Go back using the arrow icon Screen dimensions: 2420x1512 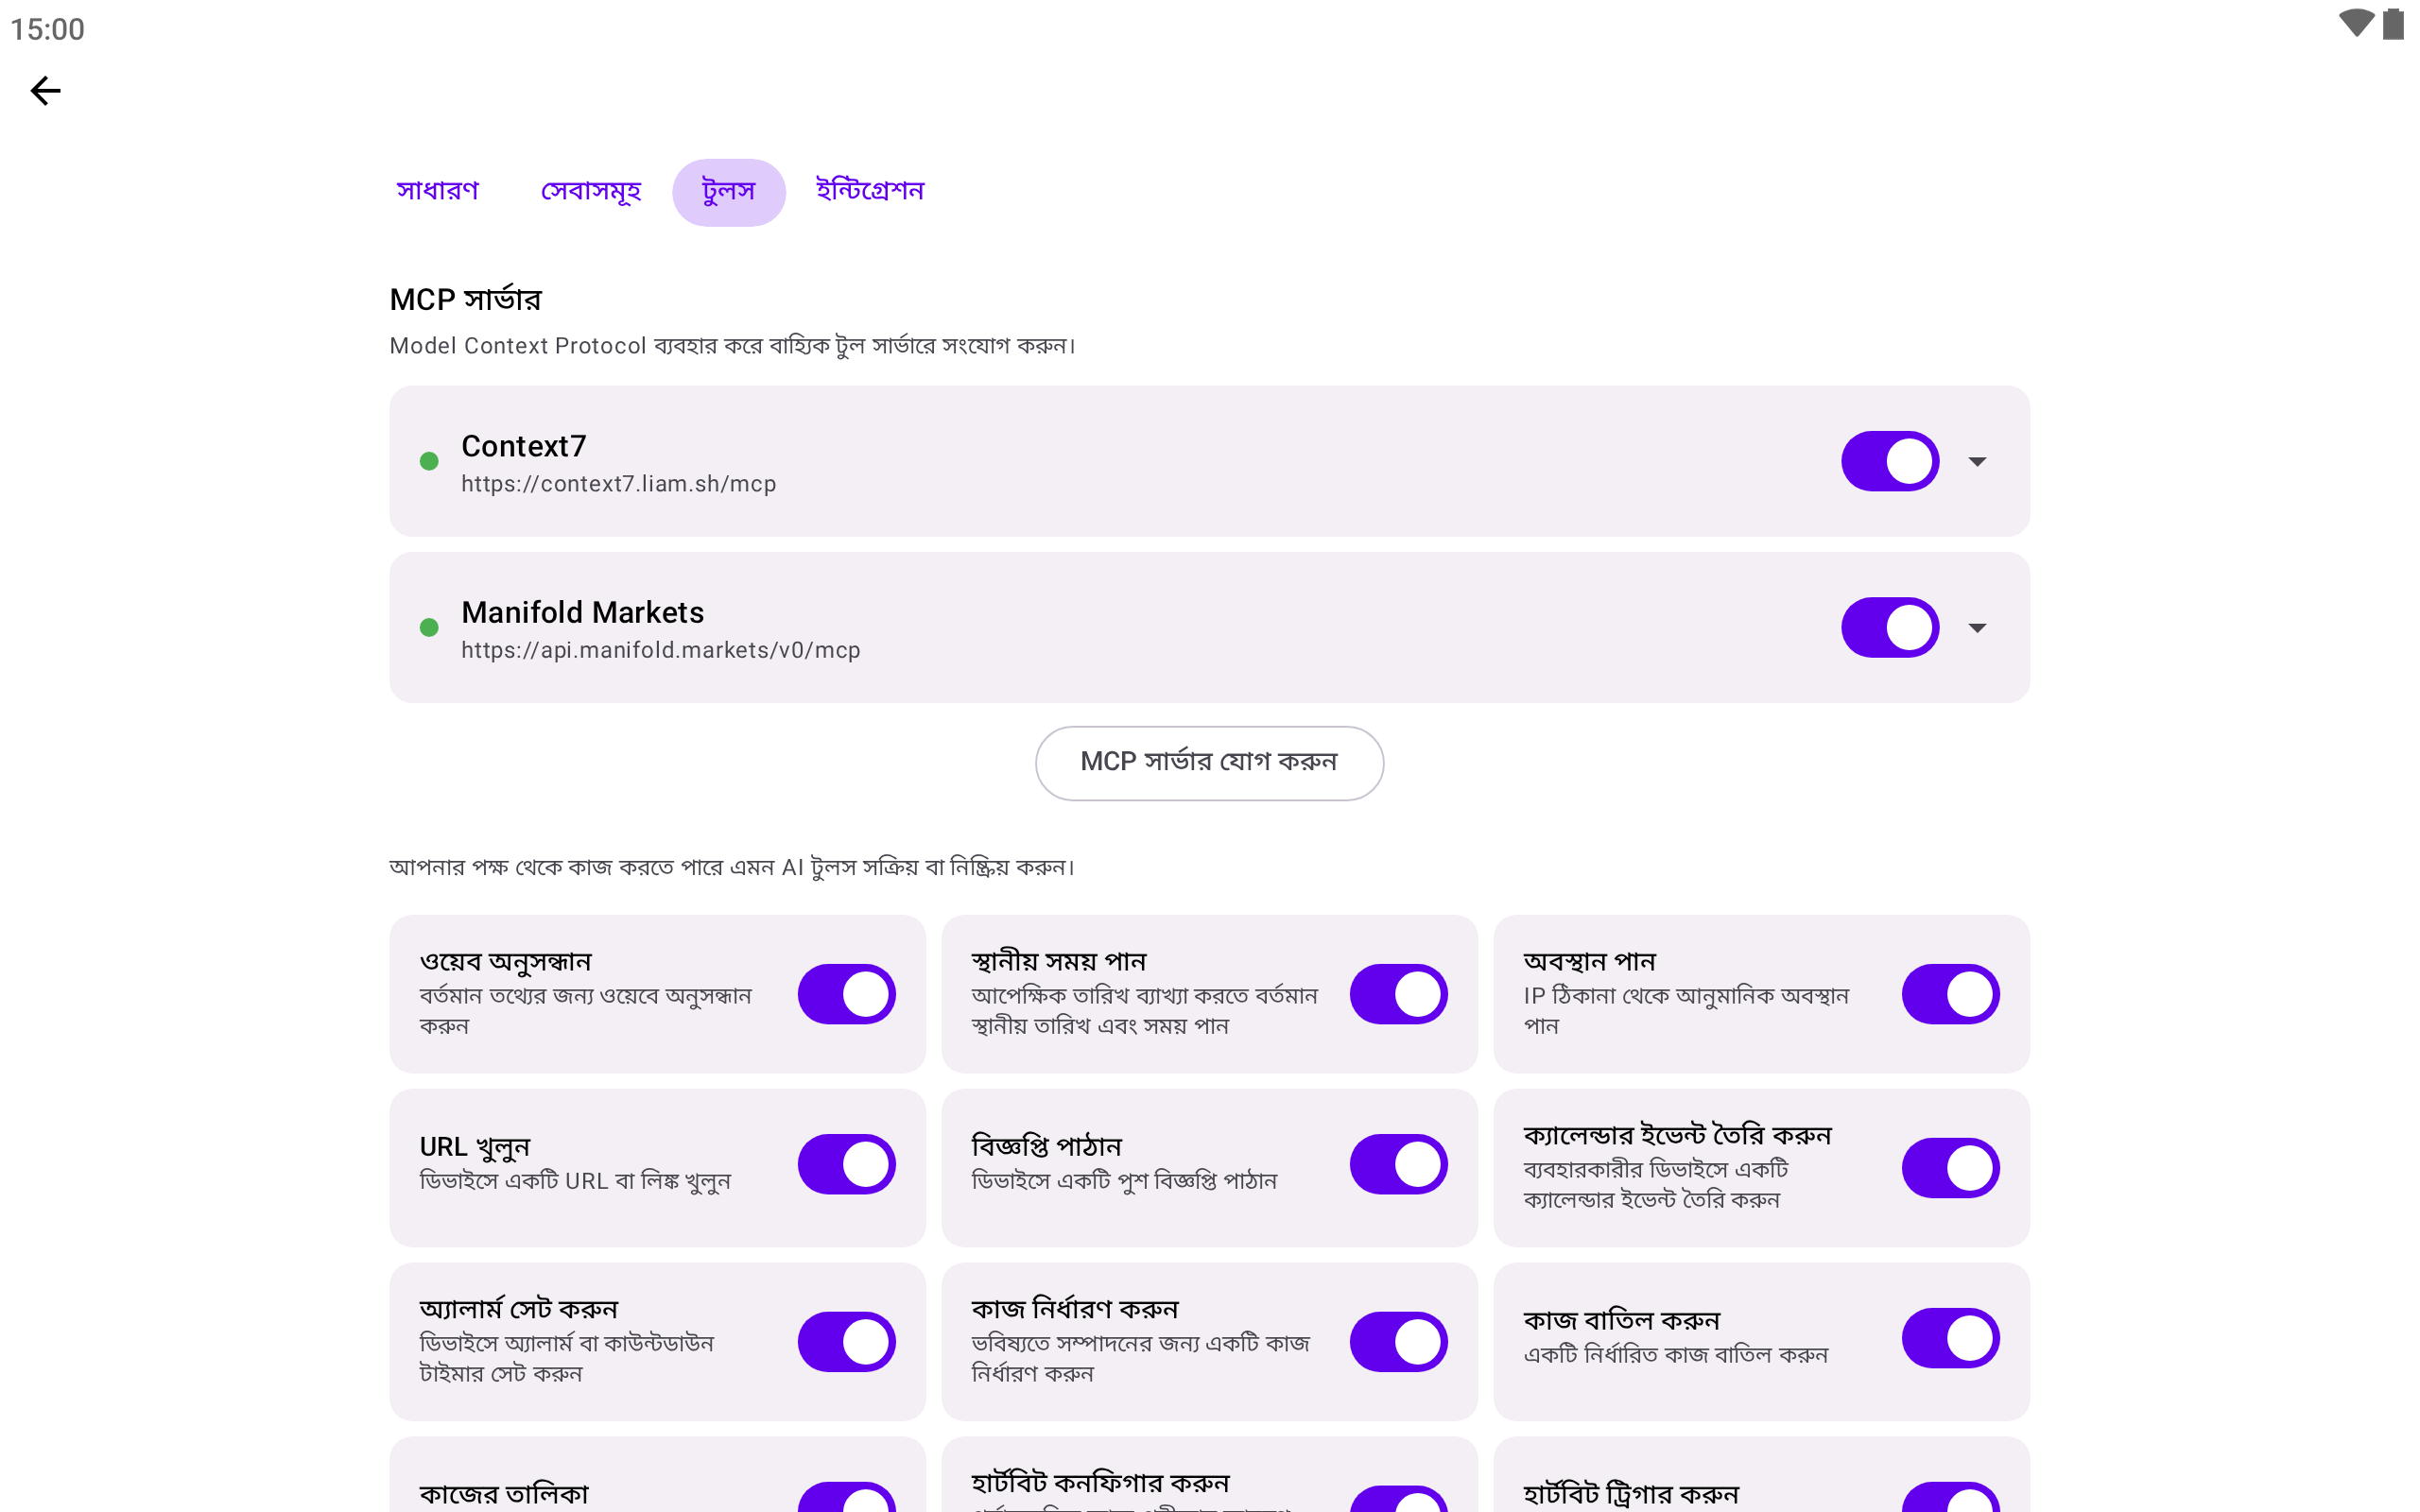point(45,91)
